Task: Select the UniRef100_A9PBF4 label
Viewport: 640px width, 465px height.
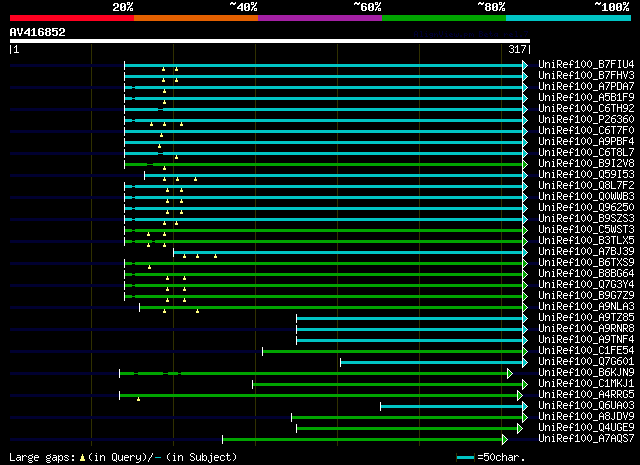Action: 586,142
